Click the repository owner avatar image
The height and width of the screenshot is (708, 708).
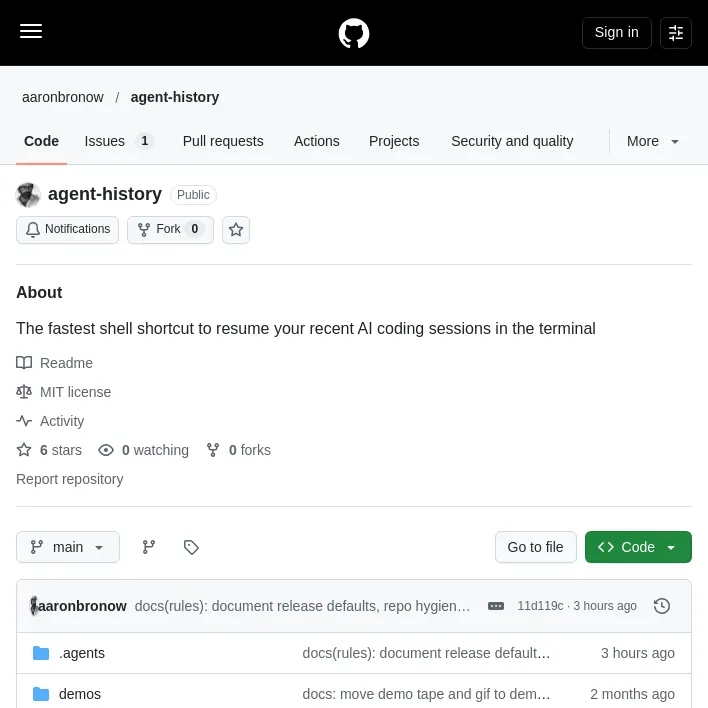pos(28,195)
